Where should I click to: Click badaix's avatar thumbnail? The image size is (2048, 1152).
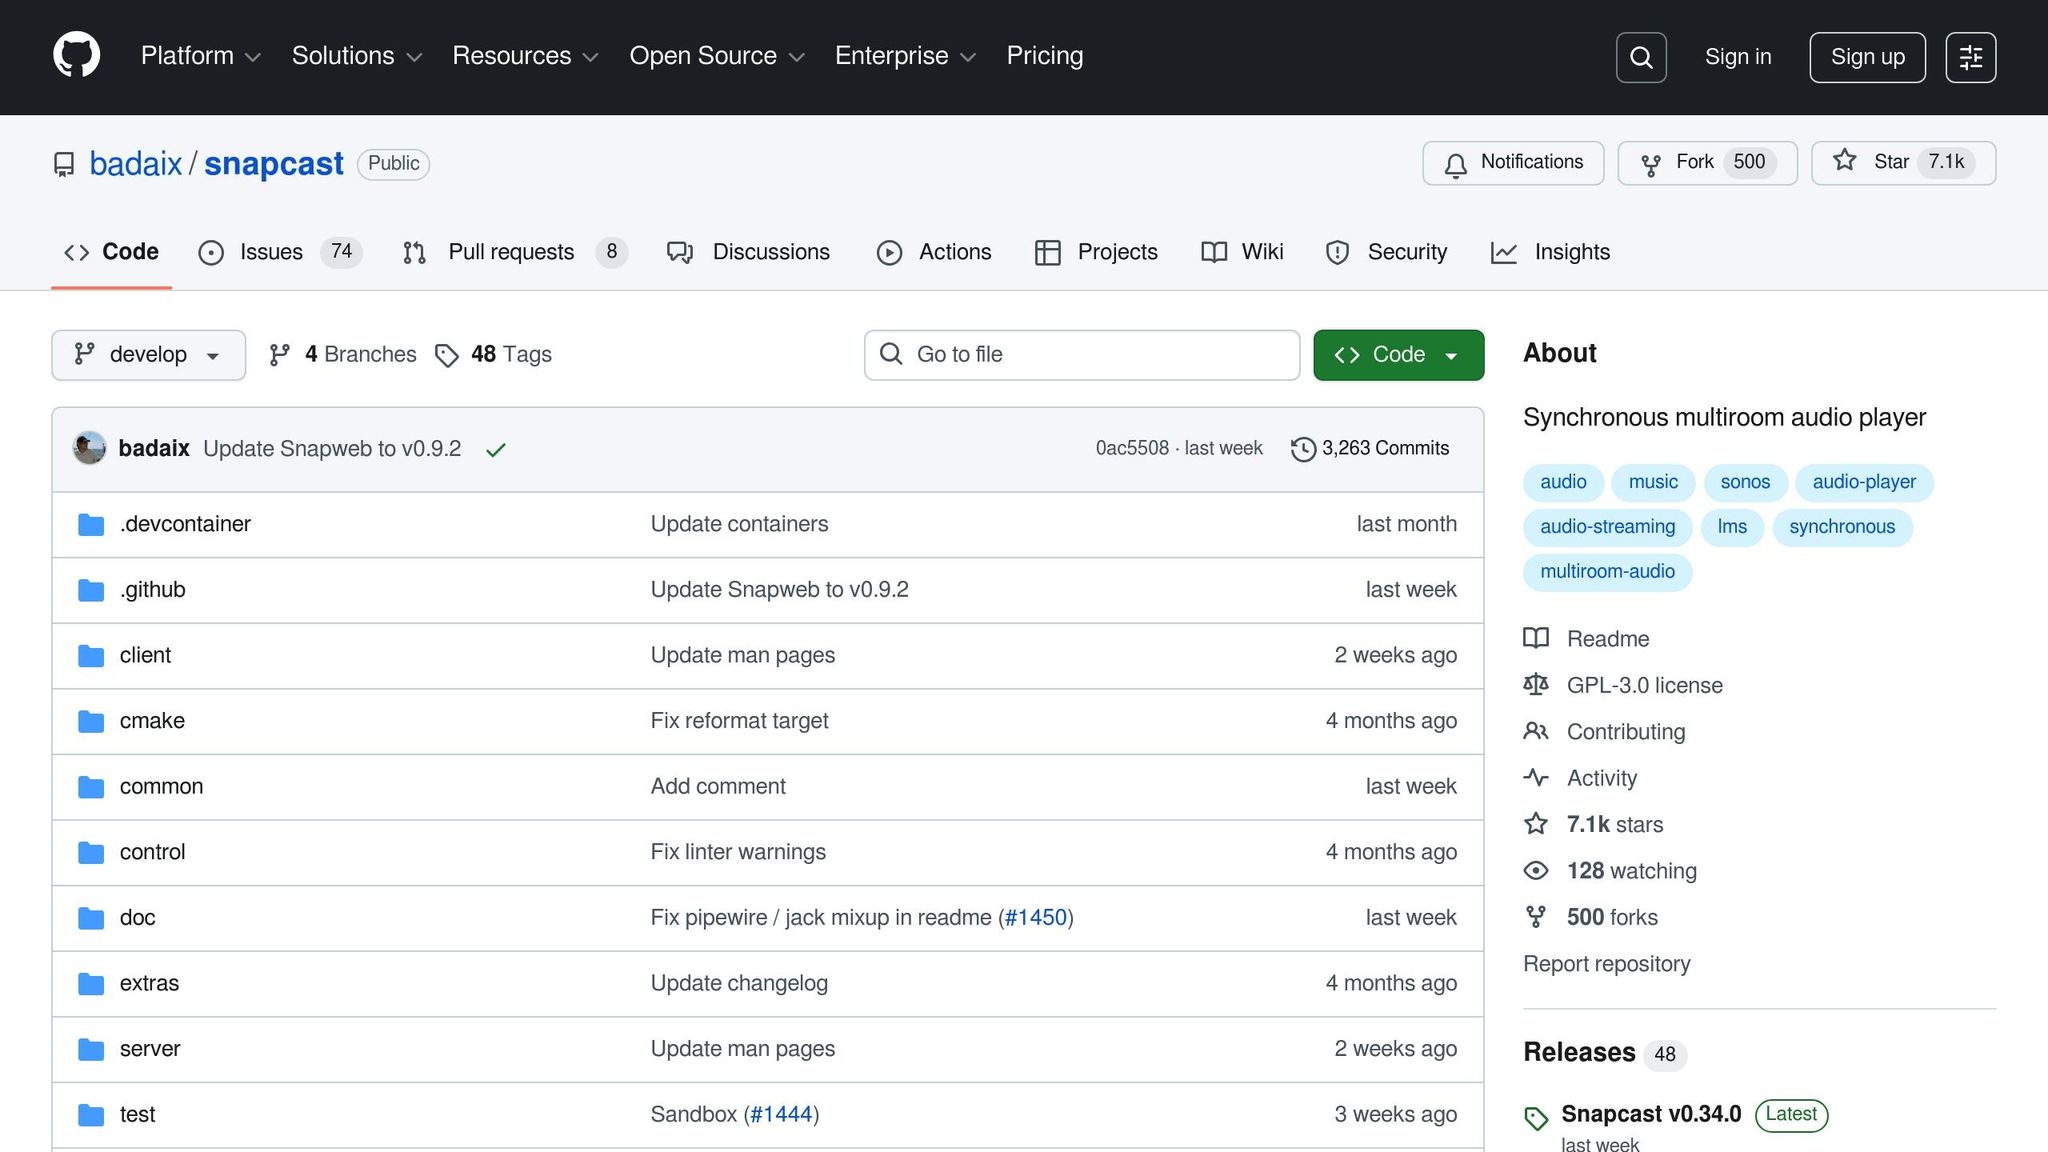pyautogui.click(x=90, y=448)
